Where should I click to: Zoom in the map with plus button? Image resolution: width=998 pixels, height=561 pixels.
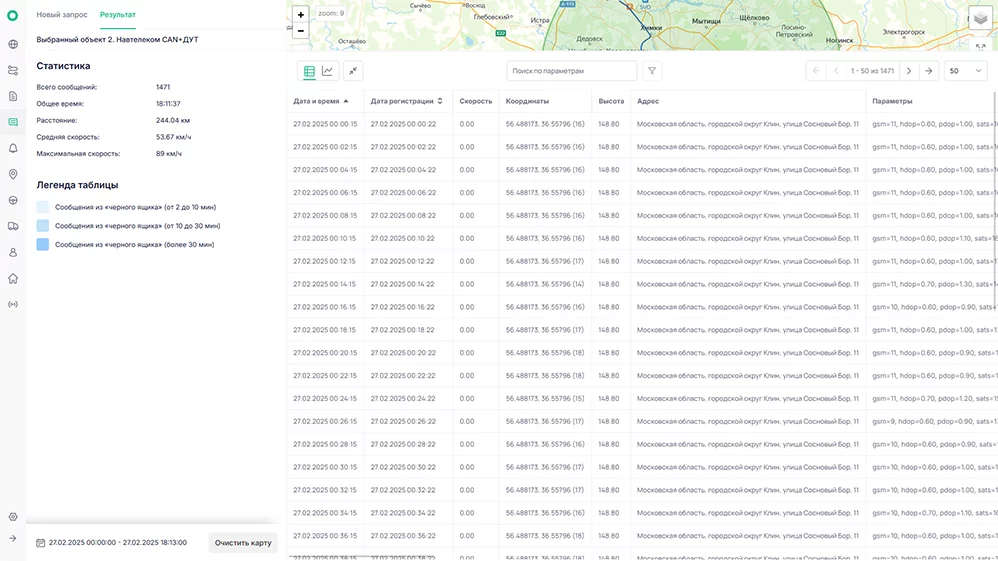pos(300,15)
